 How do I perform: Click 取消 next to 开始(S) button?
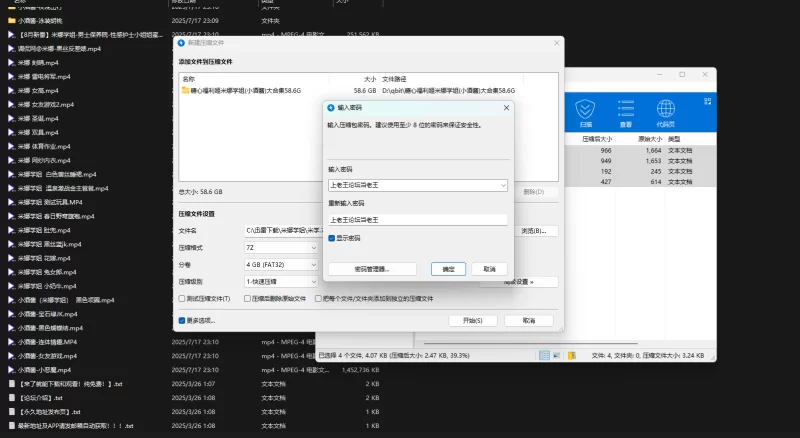pyautogui.click(x=529, y=321)
